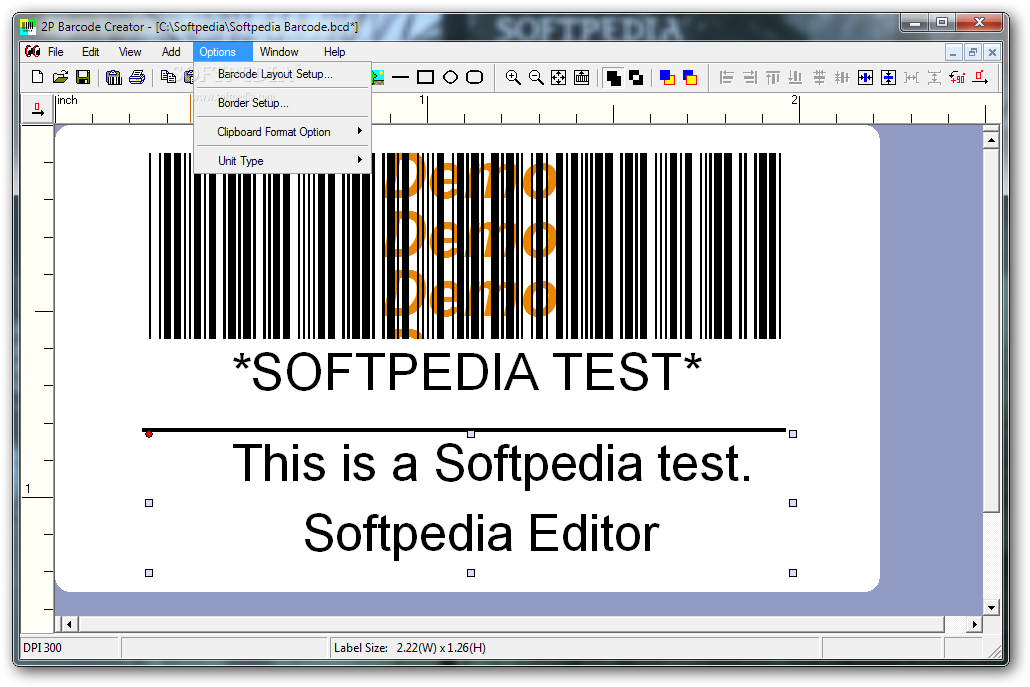This screenshot has height=687, width=1030.
Task: Select the line drawing tool
Action: click(400, 78)
